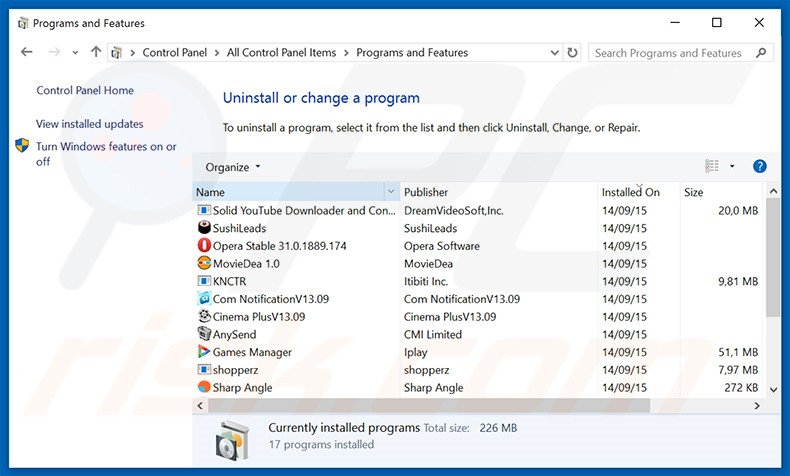Select All Control Panel Items breadcrumb

[x=284, y=53]
